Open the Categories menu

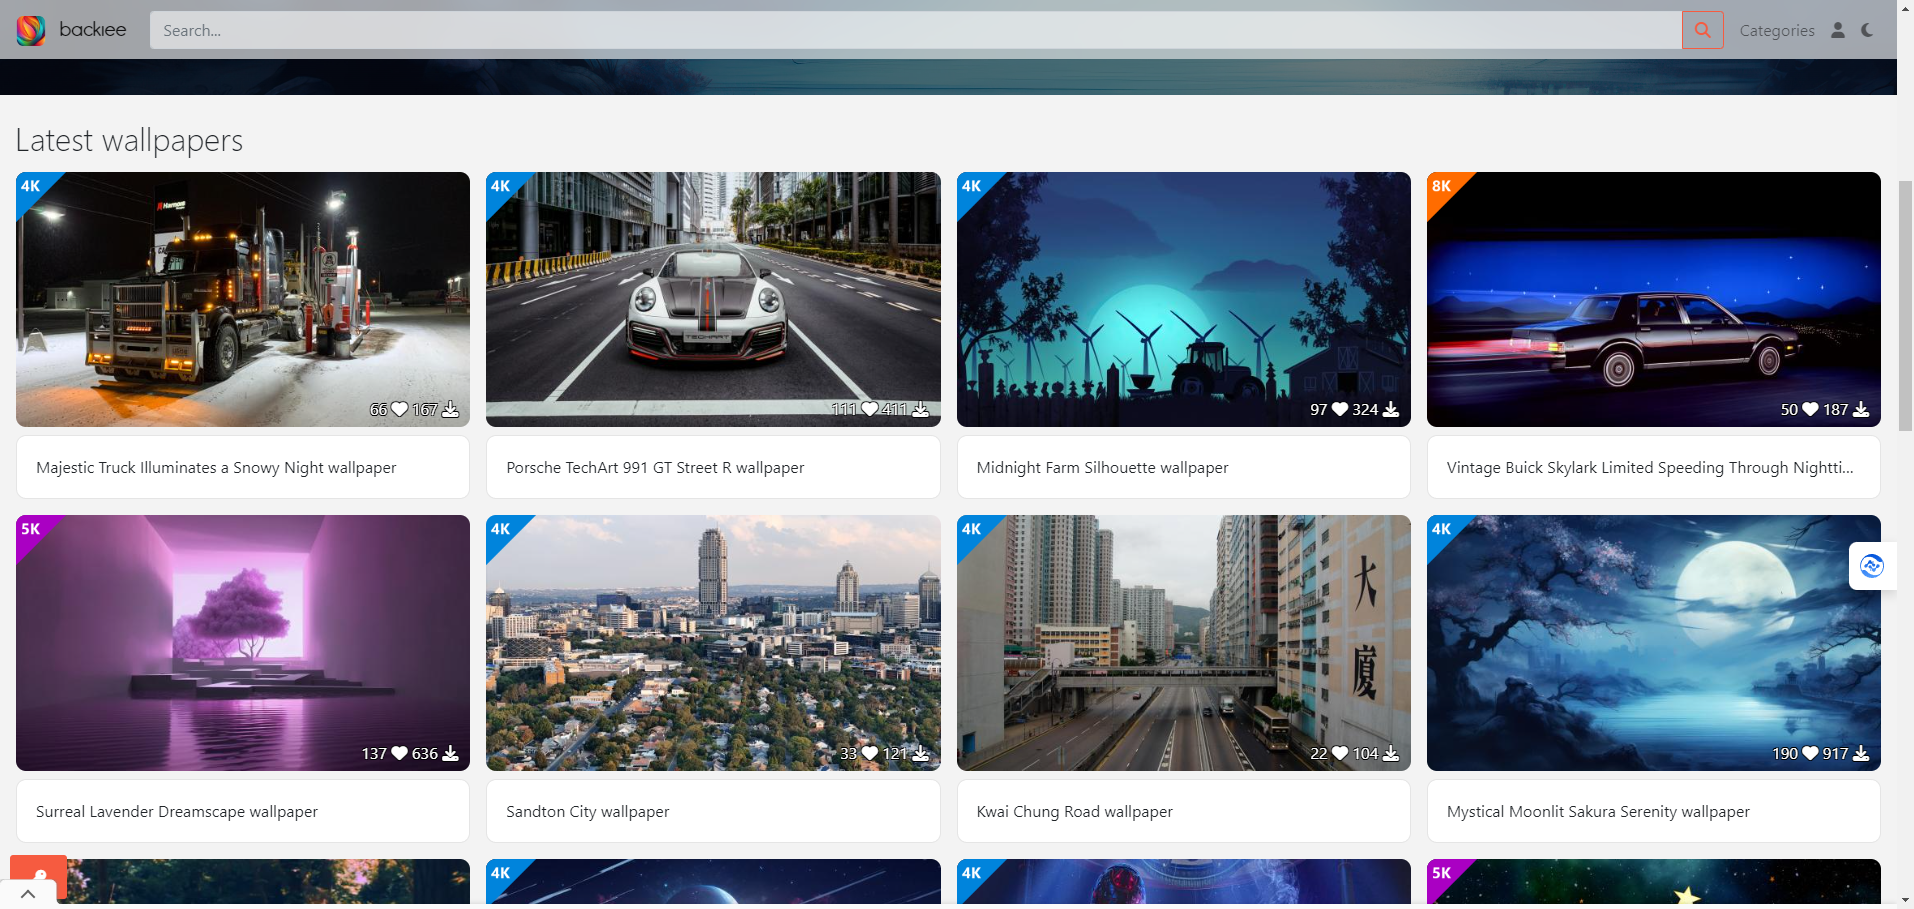coord(1777,30)
